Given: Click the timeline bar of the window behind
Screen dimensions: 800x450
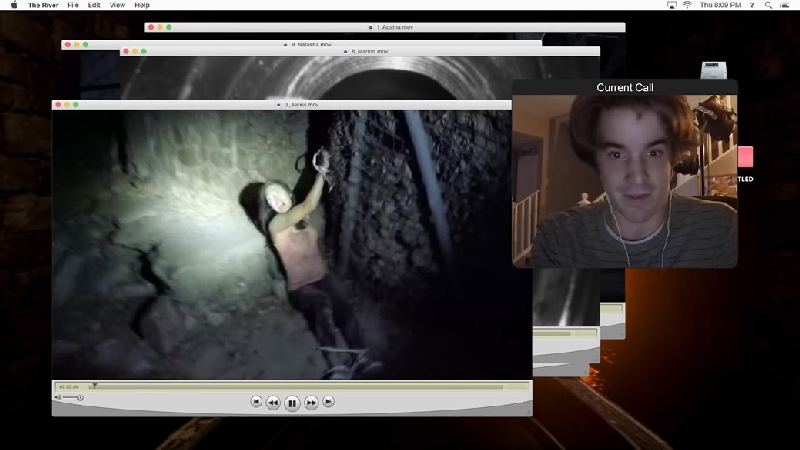Looking at the screenshot, I should coord(565,333).
